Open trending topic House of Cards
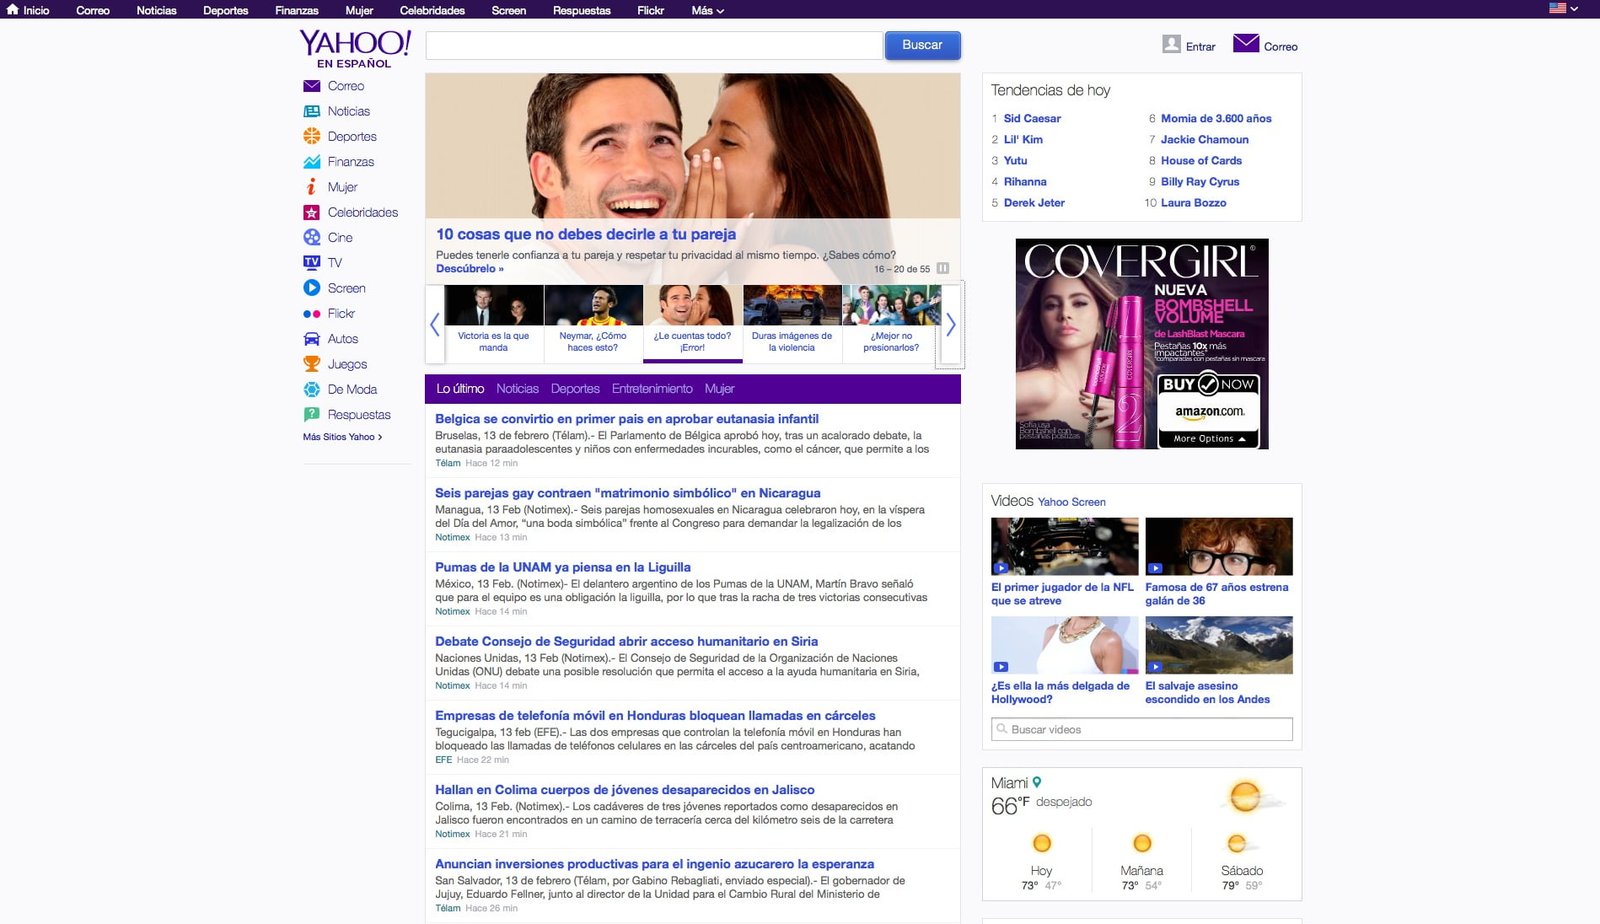 pyautogui.click(x=1201, y=160)
